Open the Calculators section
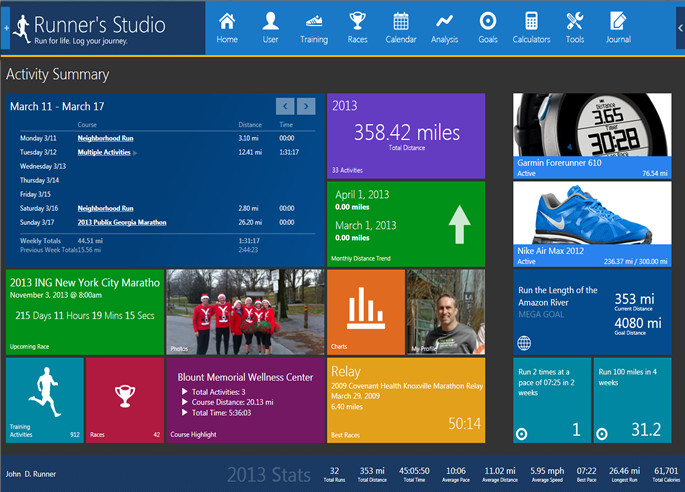685x492 pixels. pos(531,28)
